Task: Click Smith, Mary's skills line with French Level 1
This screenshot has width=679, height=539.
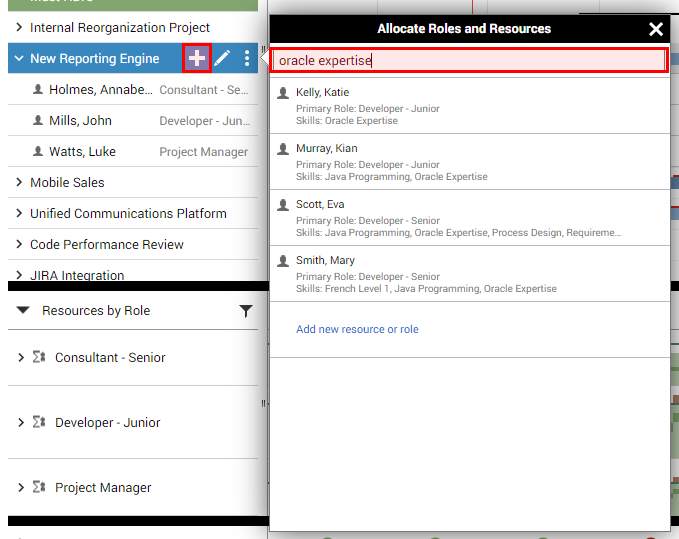Action: (426, 289)
